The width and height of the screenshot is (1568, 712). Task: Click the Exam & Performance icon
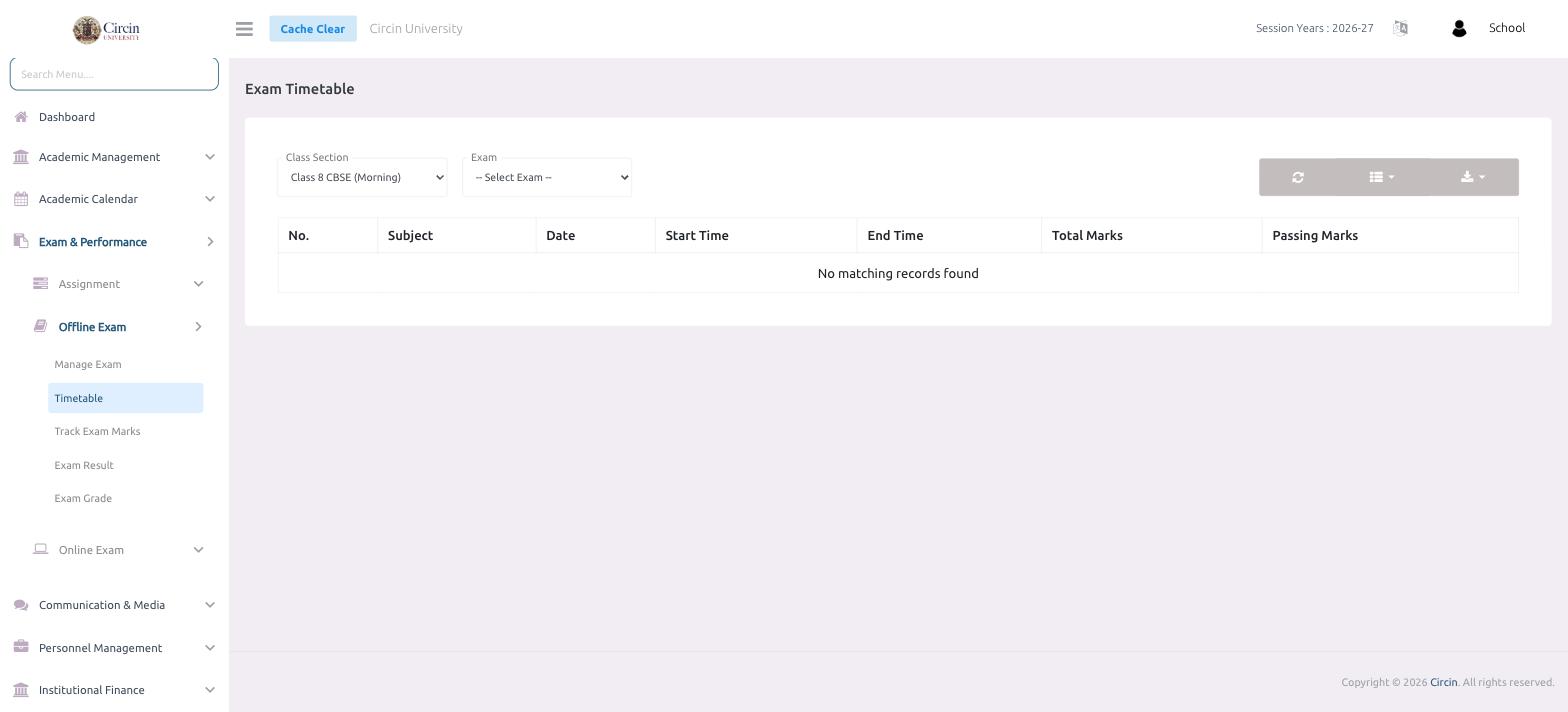[21, 241]
